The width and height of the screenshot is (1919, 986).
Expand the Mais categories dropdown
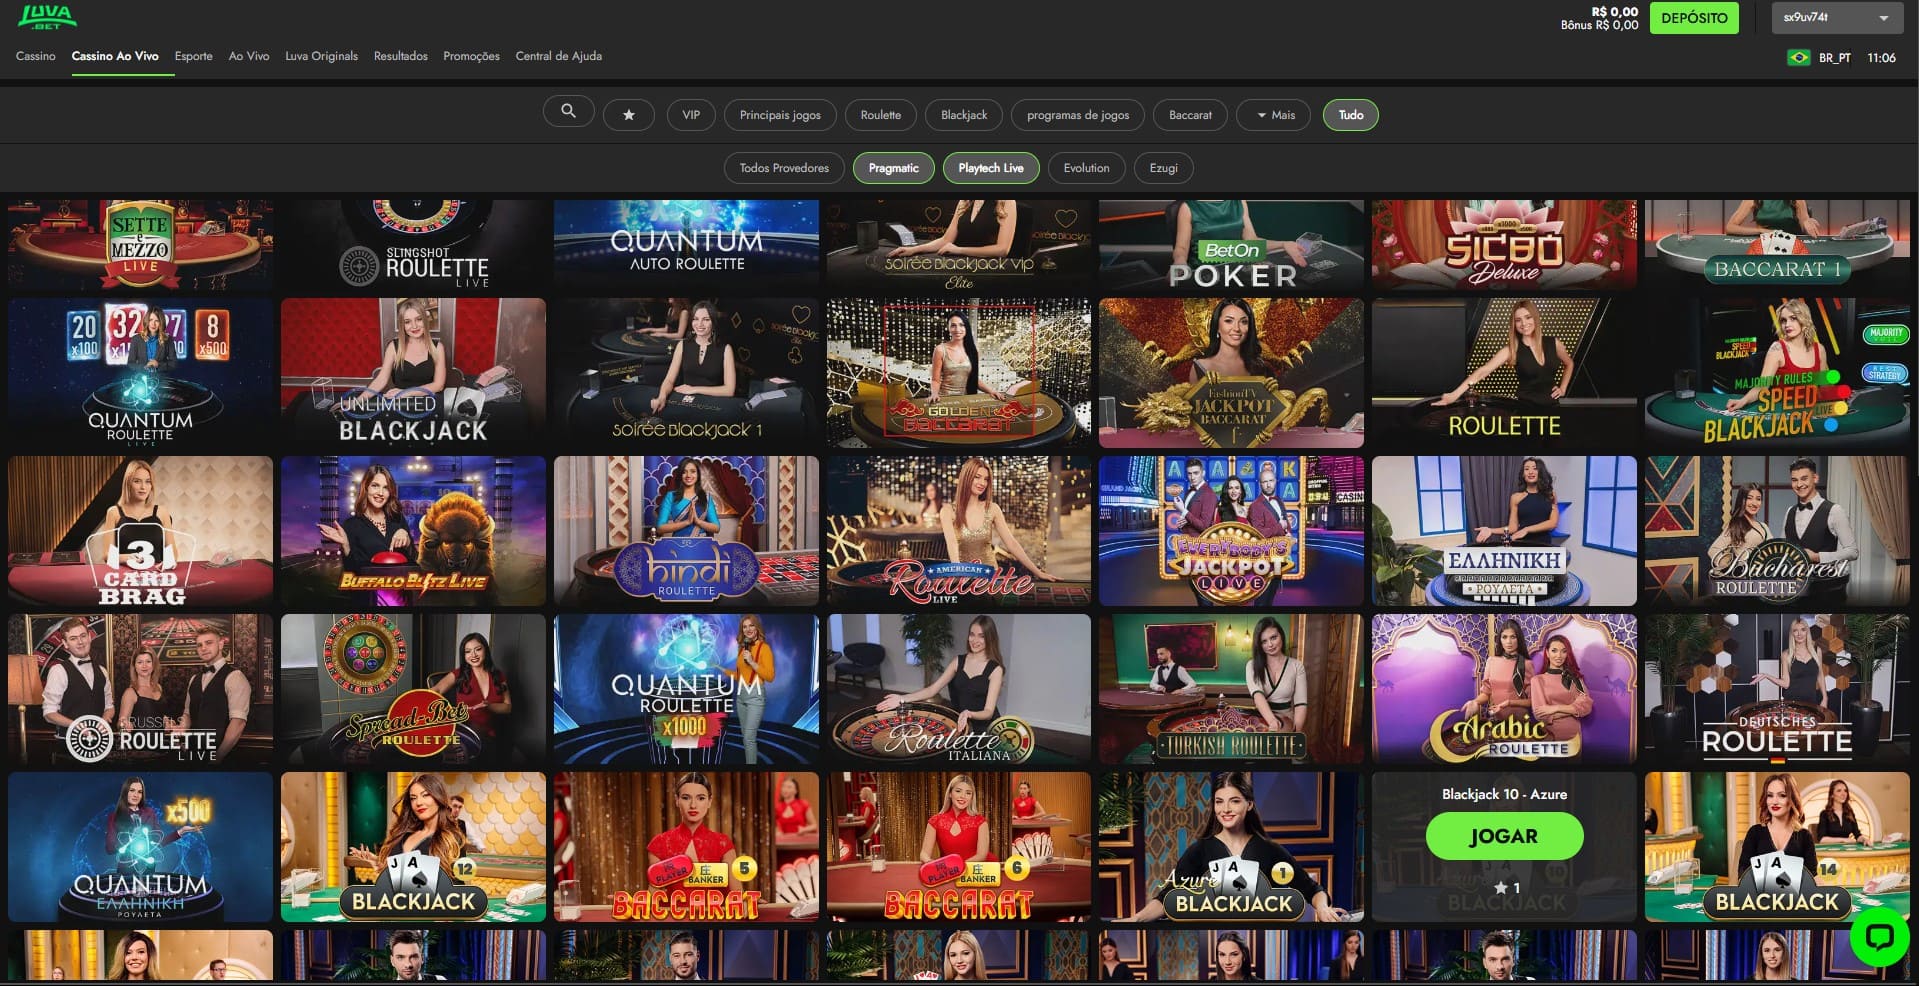(x=1276, y=115)
